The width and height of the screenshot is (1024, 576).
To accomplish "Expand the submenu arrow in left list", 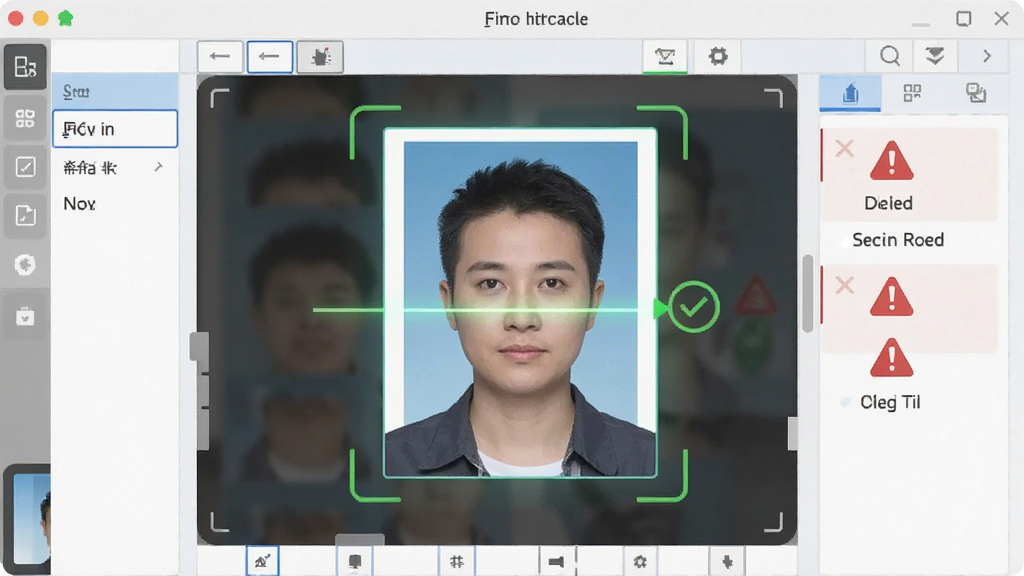I will [158, 167].
